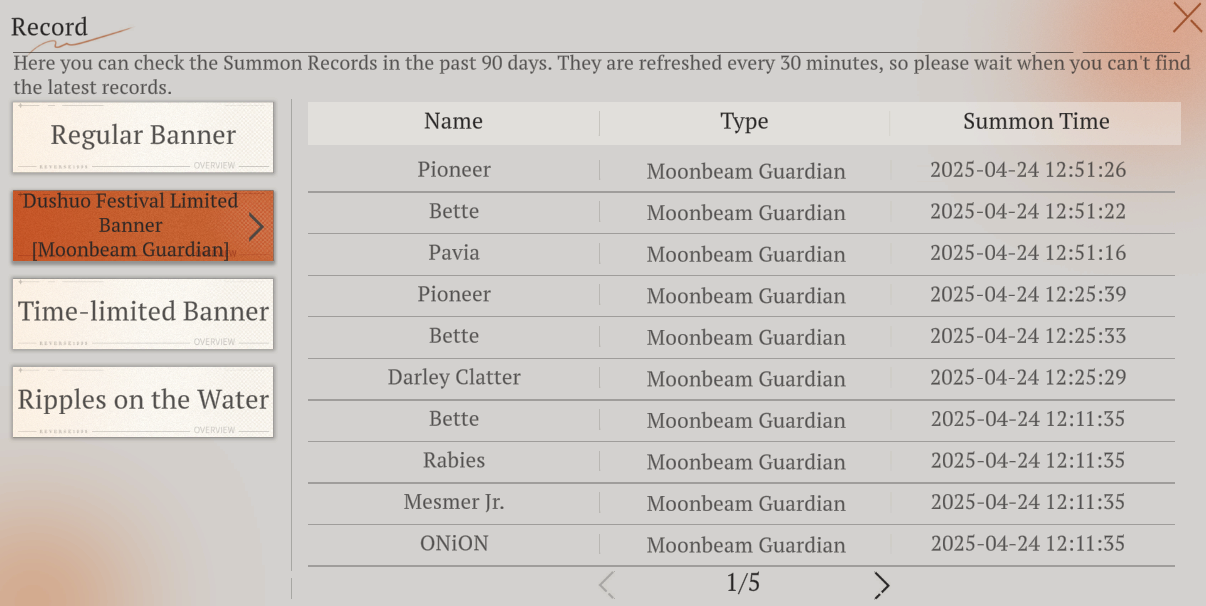
Task: Click the Record title heading
Action: (49, 27)
